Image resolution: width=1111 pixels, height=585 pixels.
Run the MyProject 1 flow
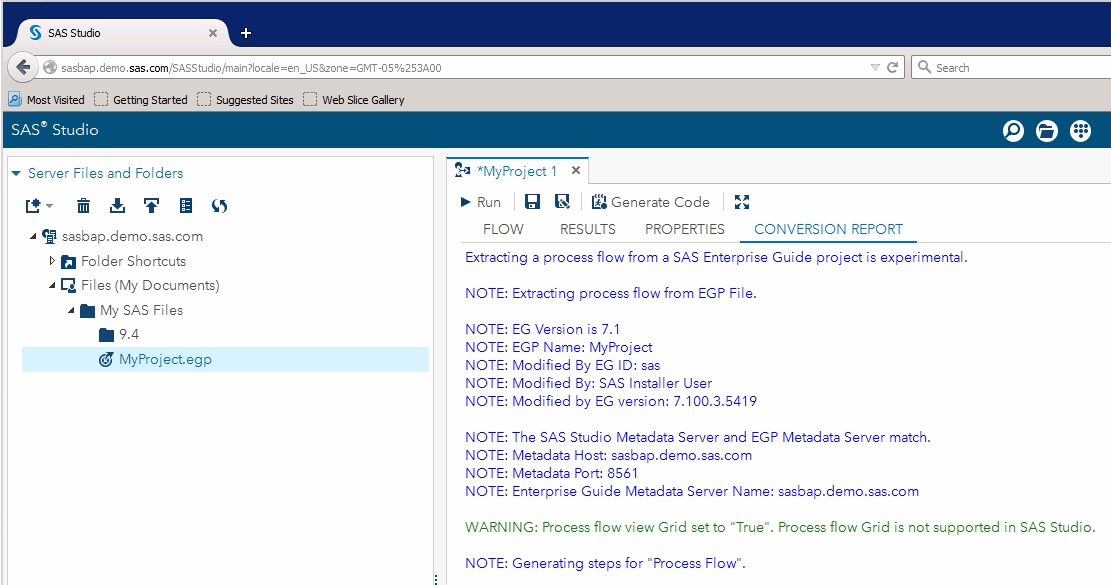click(481, 201)
